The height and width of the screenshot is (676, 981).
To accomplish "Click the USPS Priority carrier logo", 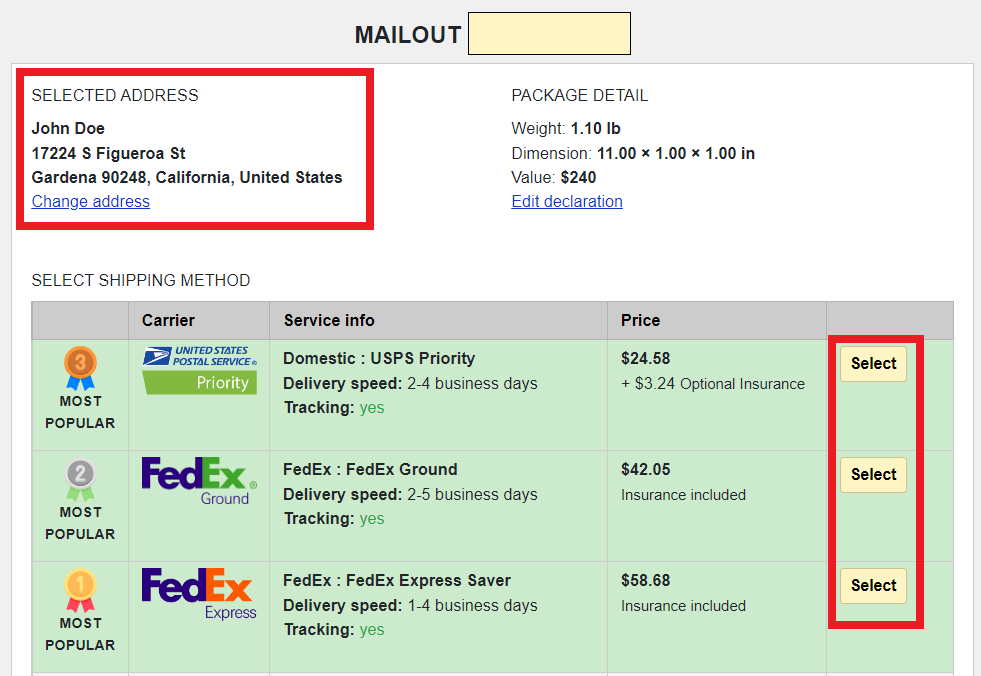I will pos(199,370).
